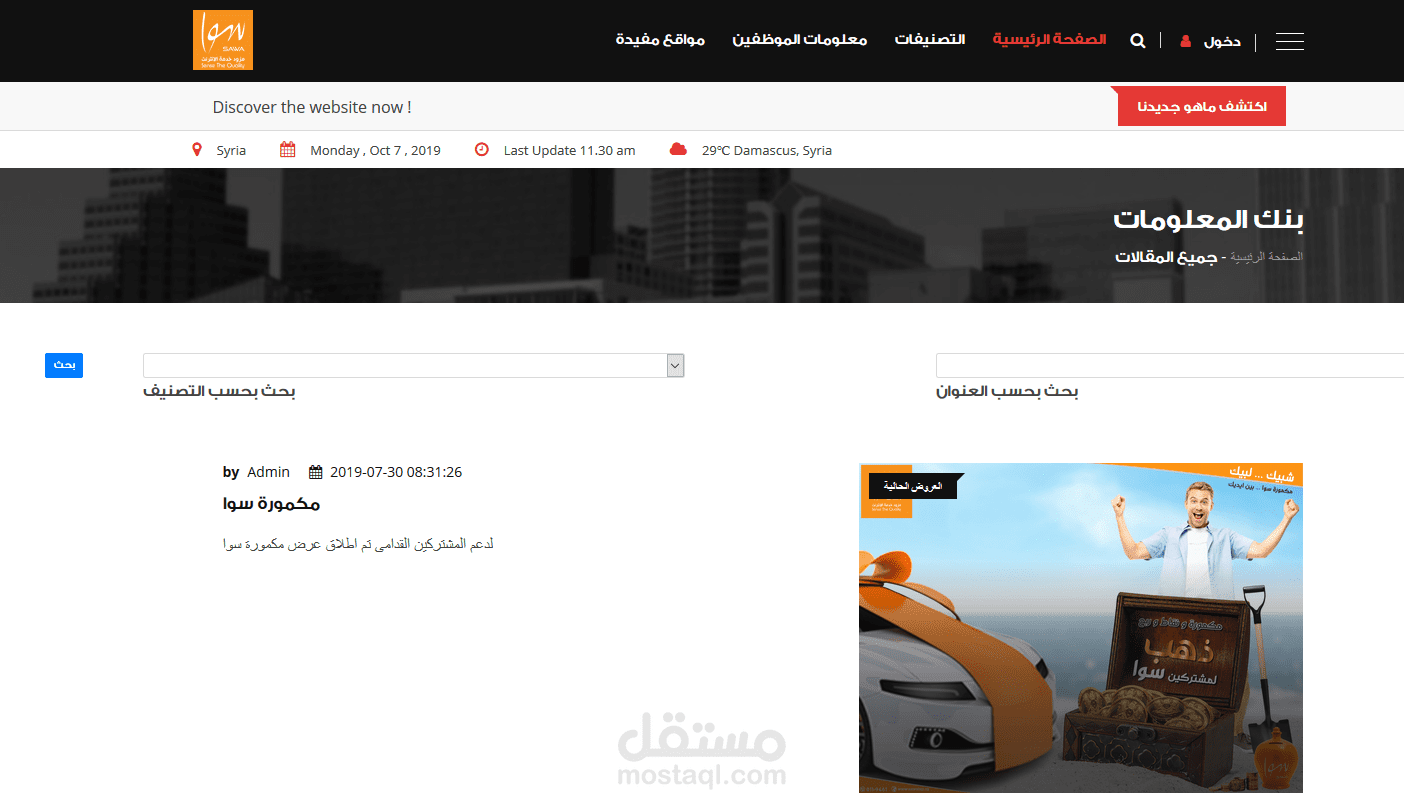Screen dimensions: 1404x806
Task: Click the red user login icon
Action: (x=1186, y=41)
